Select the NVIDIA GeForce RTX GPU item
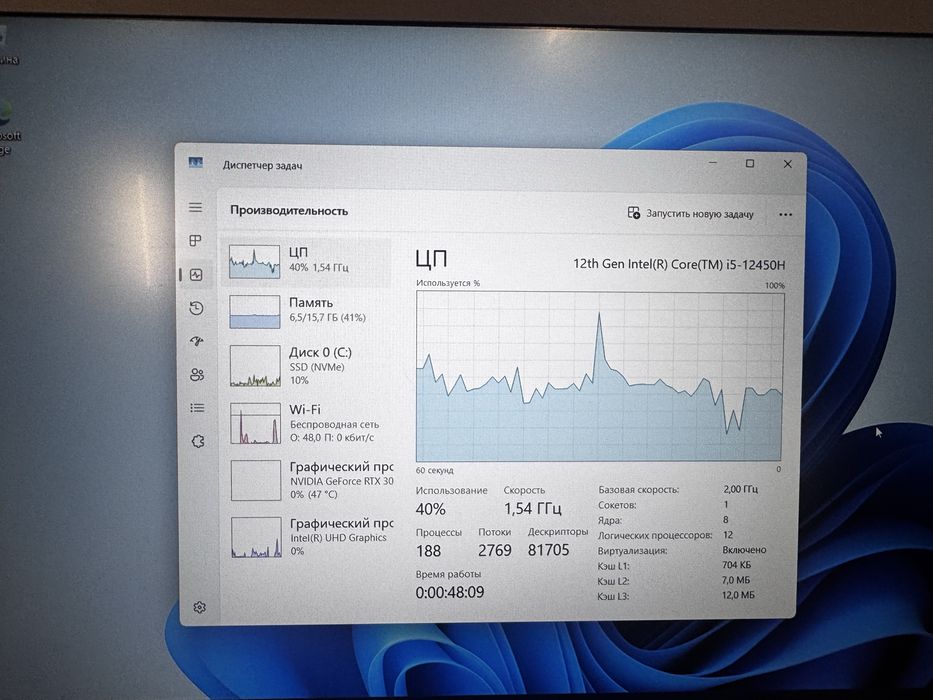This screenshot has width=933, height=700. pyautogui.click(x=308, y=480)
